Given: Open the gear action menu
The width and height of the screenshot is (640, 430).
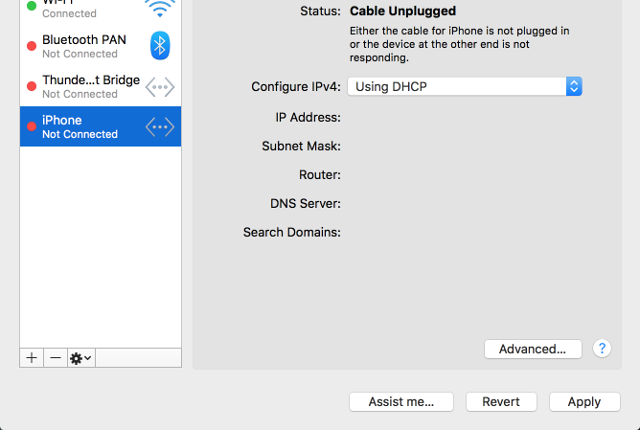Looking at the screenshot, I should (81, 358).
